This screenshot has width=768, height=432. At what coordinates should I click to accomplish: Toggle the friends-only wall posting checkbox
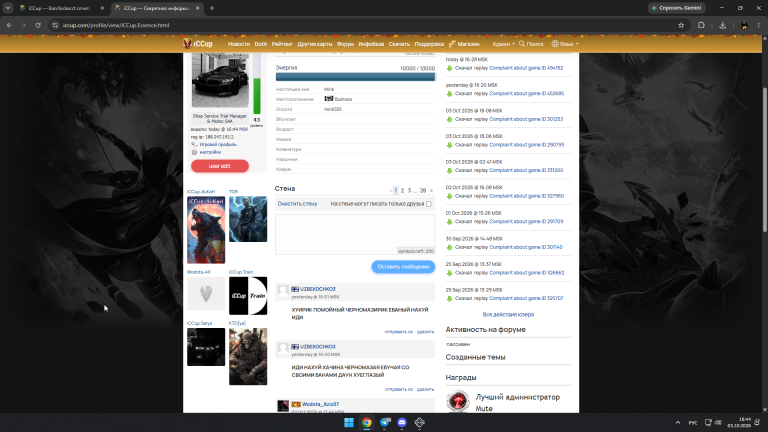coord(429,204)
